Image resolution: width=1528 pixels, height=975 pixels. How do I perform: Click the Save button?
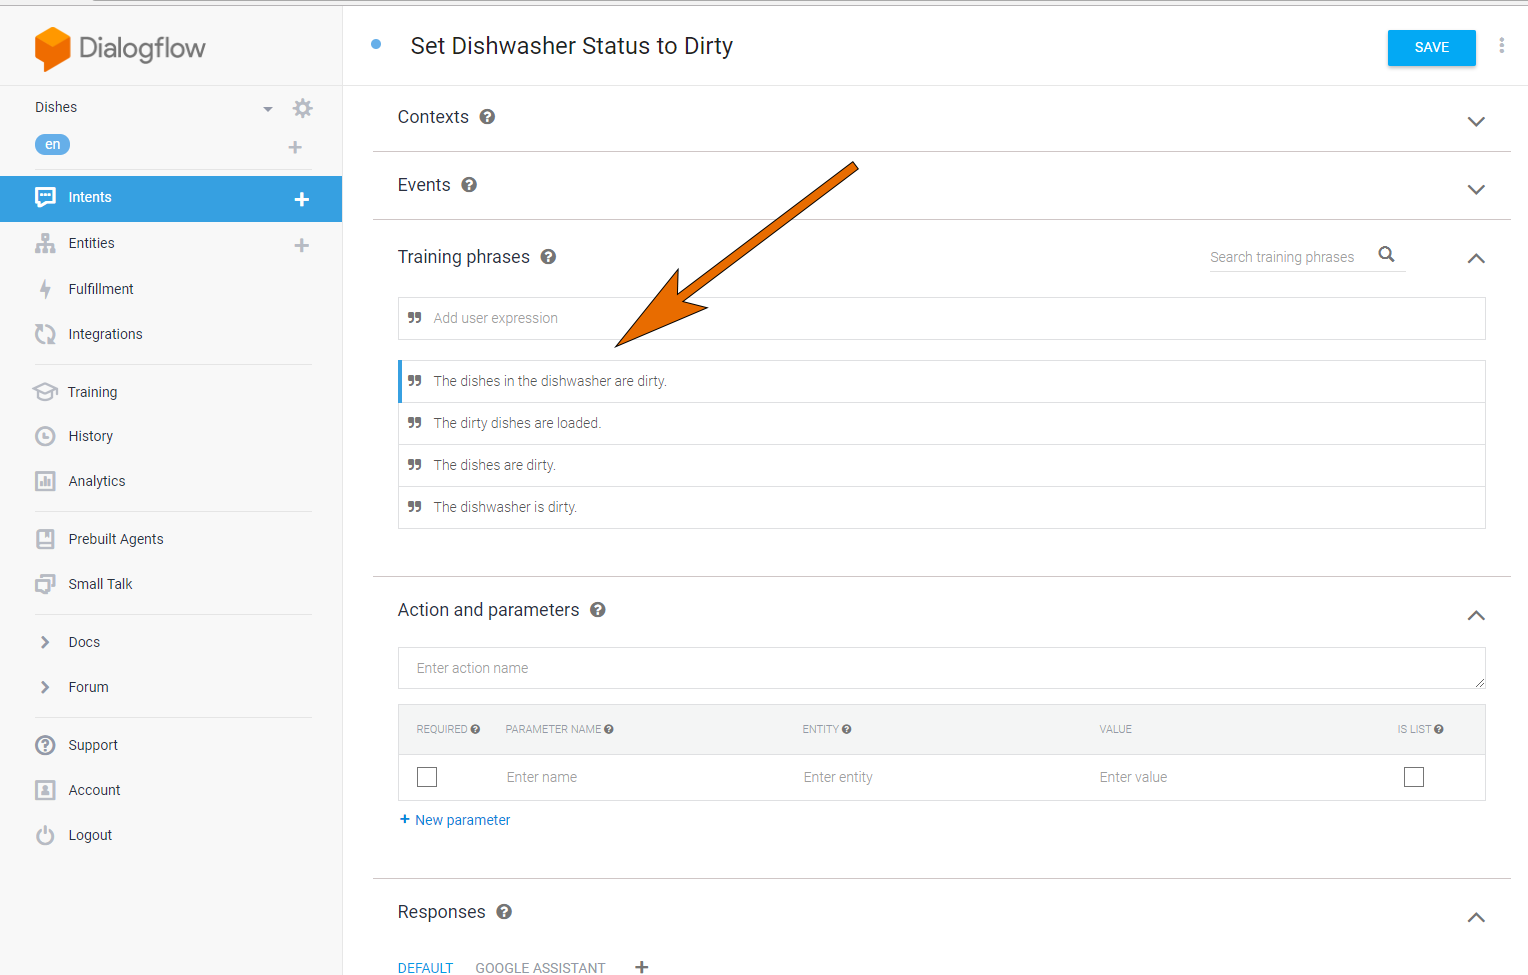[1431, 47]
